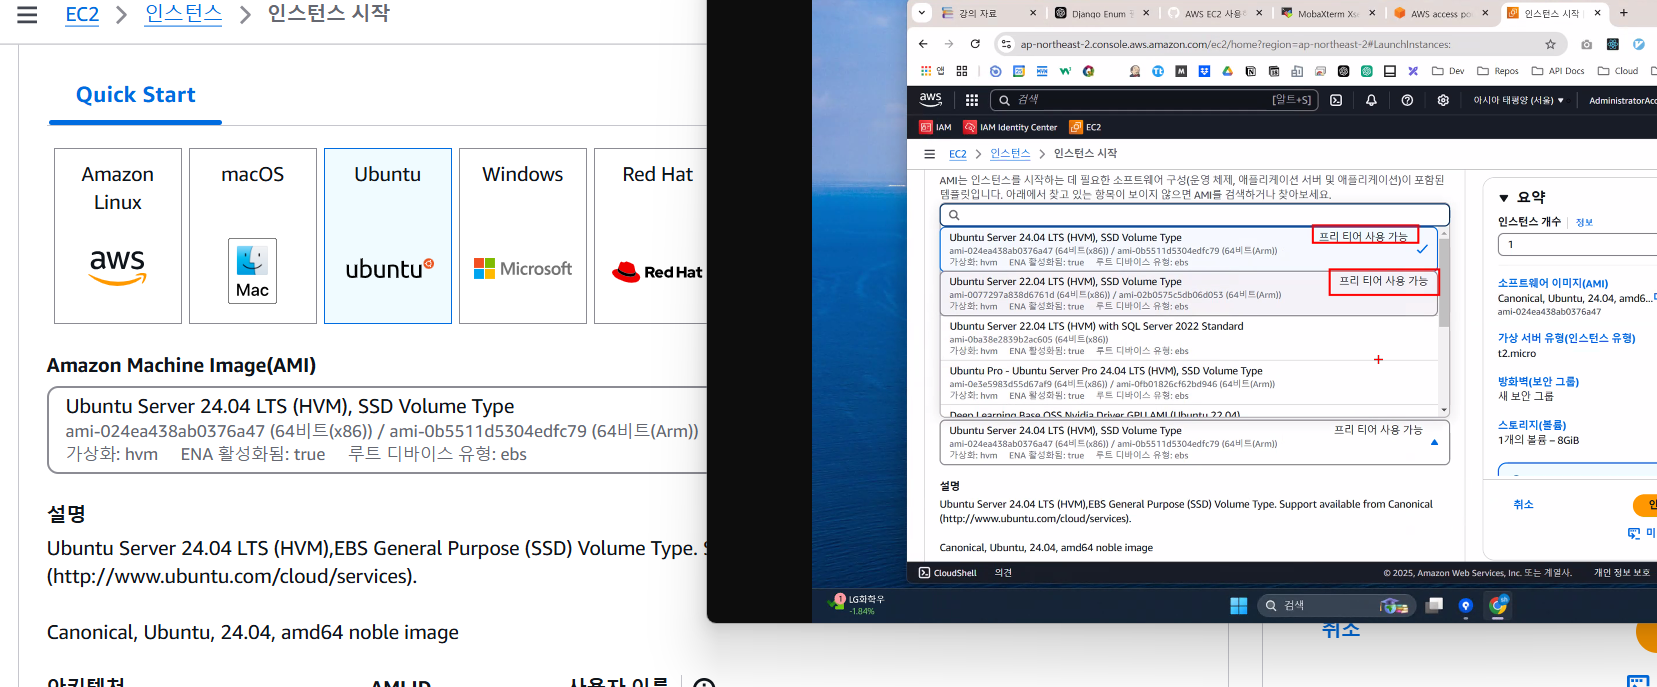Reload the page with the refresh icon
Image resolution: width=1657 pixels, height=687 pixels.
coord(975,44)
